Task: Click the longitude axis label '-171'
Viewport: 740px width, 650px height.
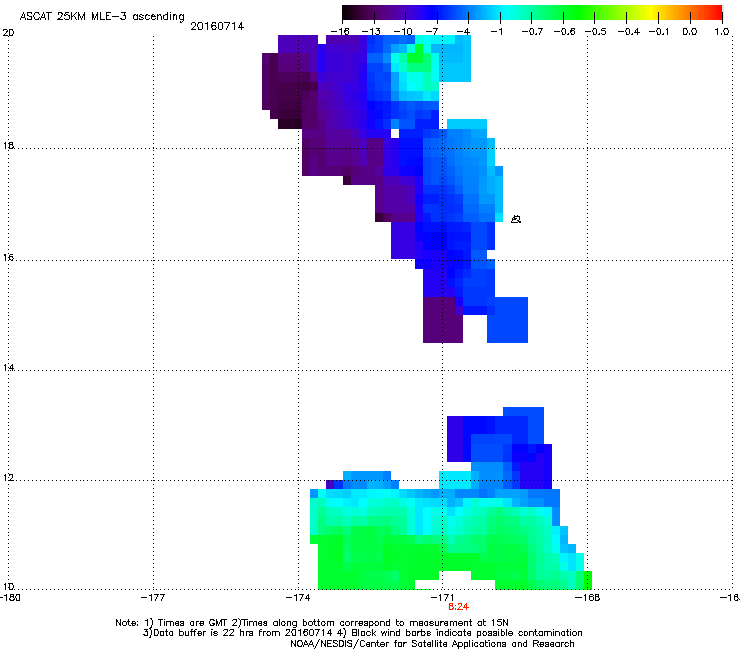Action: click(442, 598)
